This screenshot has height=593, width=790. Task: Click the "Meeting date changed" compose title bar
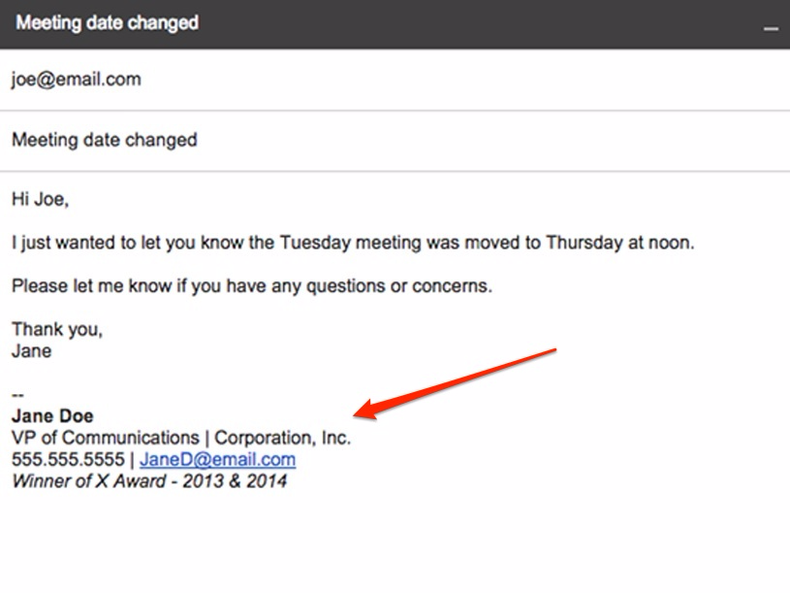click(107, 23)
